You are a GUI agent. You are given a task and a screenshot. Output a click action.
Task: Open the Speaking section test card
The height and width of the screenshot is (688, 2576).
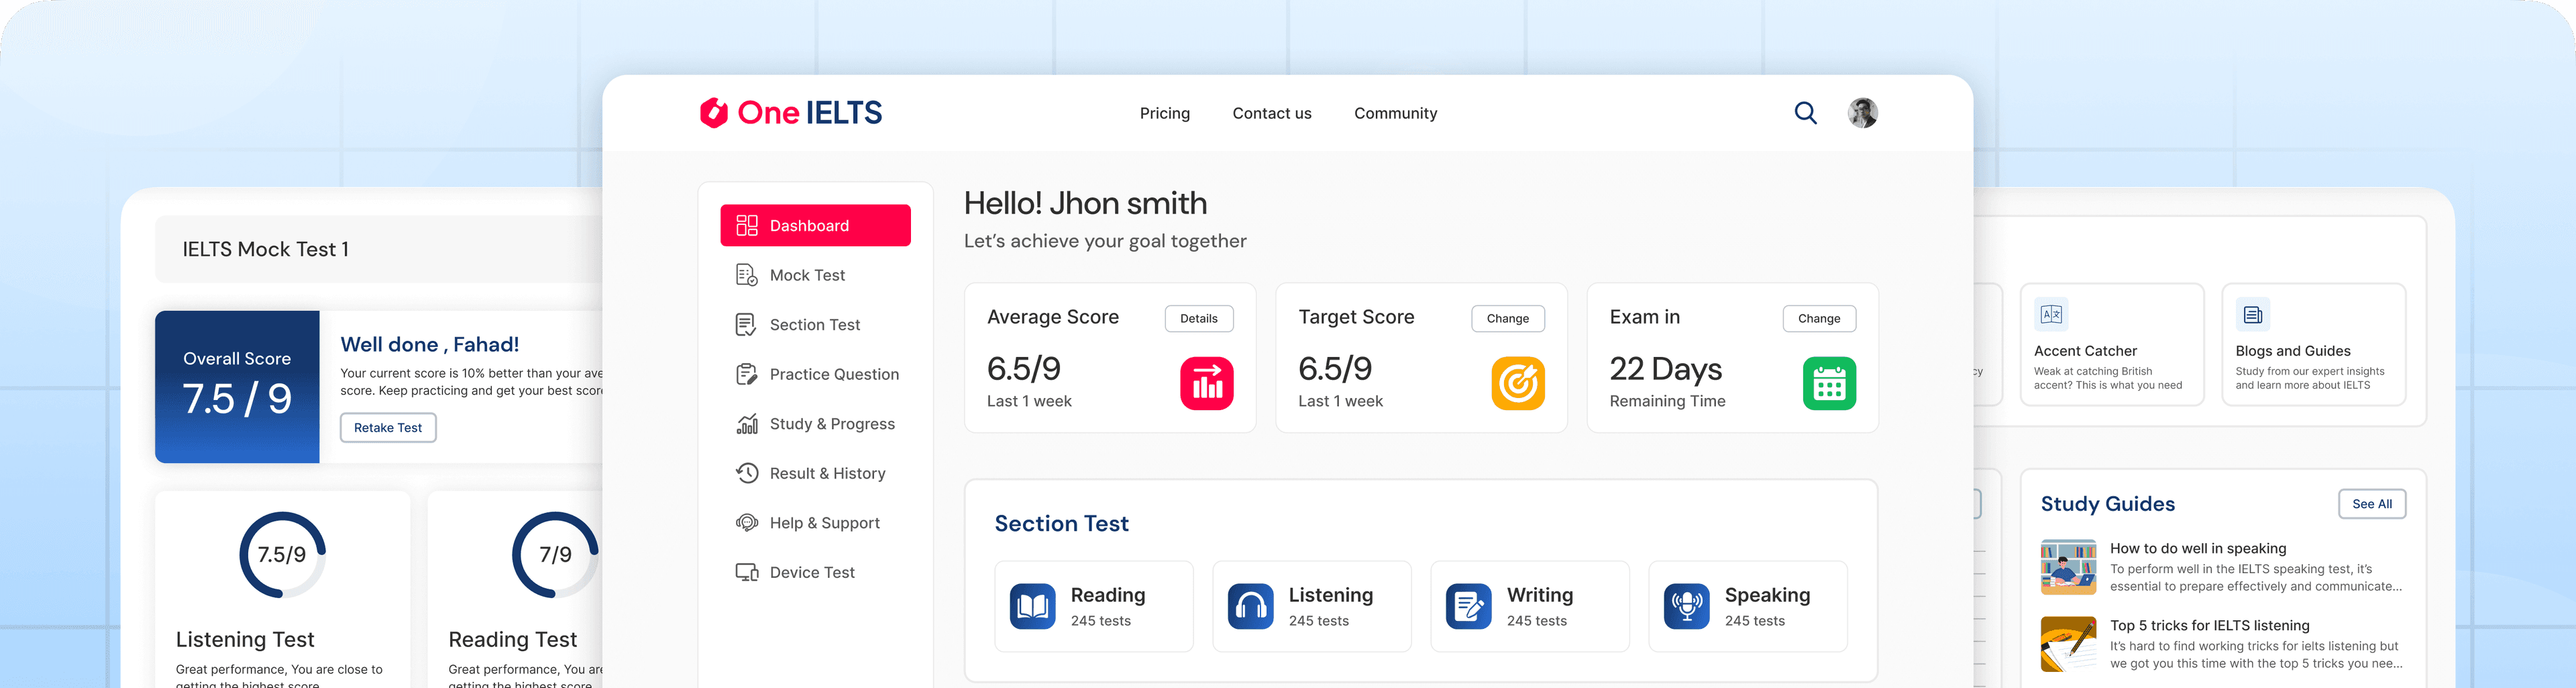[1747, 606]
